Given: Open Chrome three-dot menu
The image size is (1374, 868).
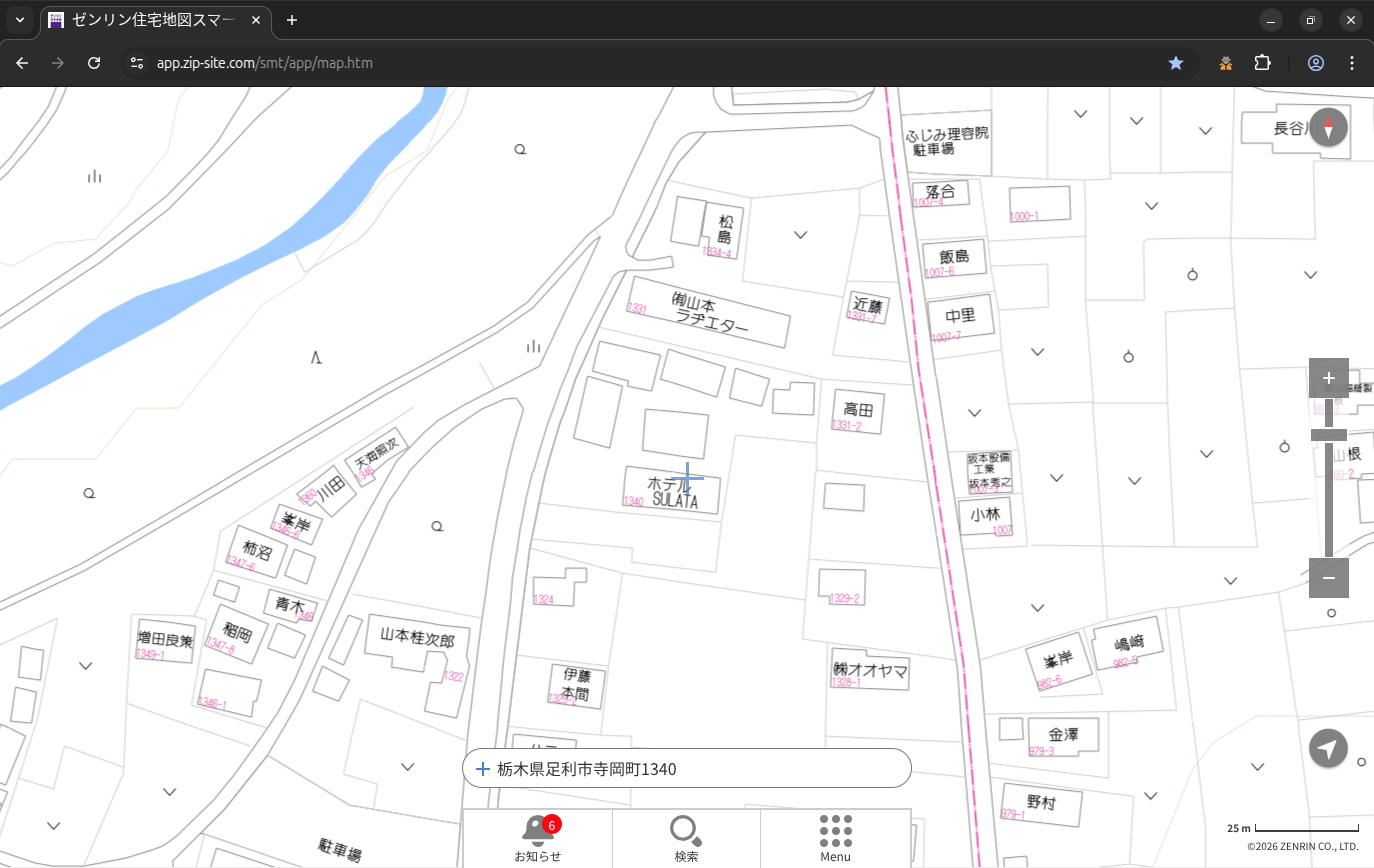Looking at the screenshot, I should pos(1352,63).
